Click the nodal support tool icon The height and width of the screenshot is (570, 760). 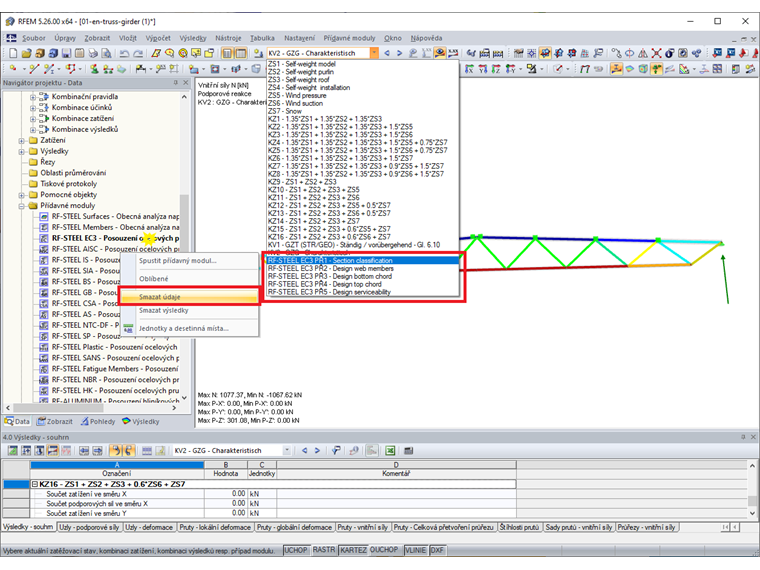click(x=95, y=69)
